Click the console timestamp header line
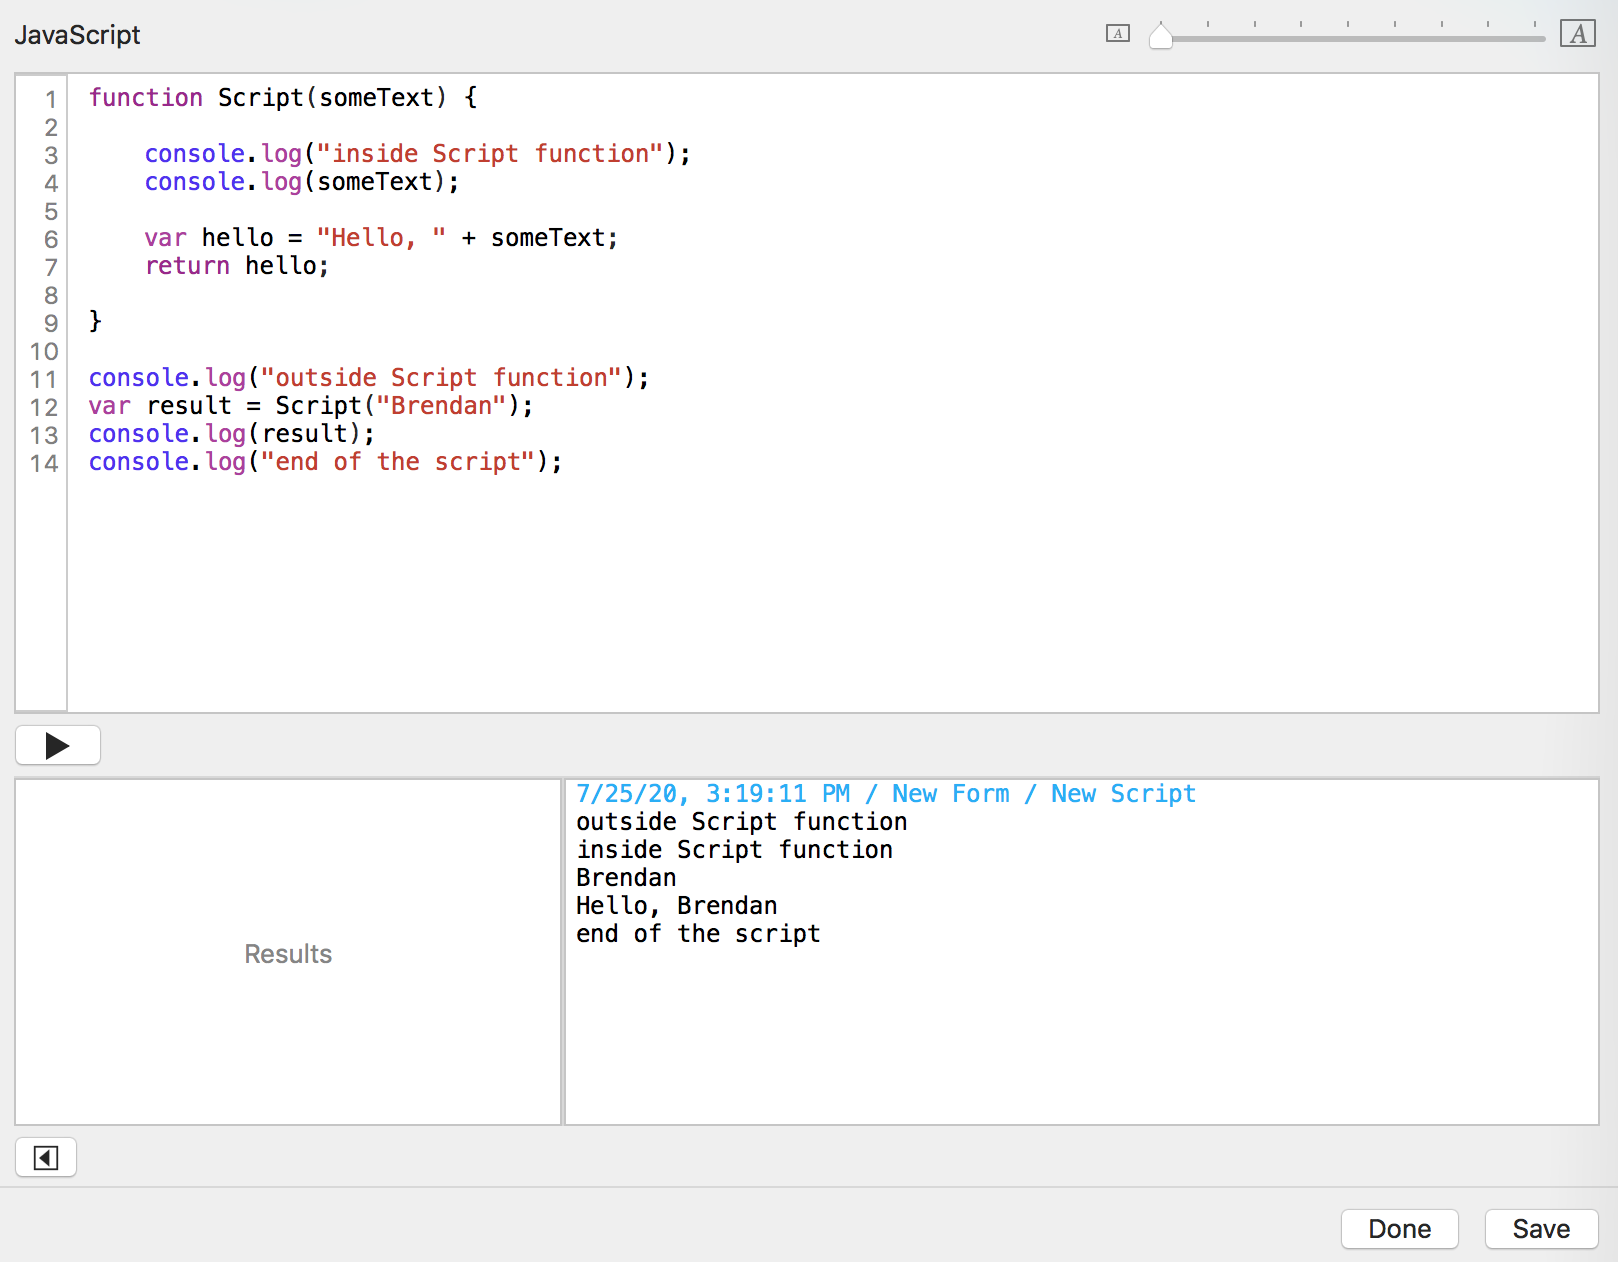1618x1262 pixels. [x=885, y=794]
